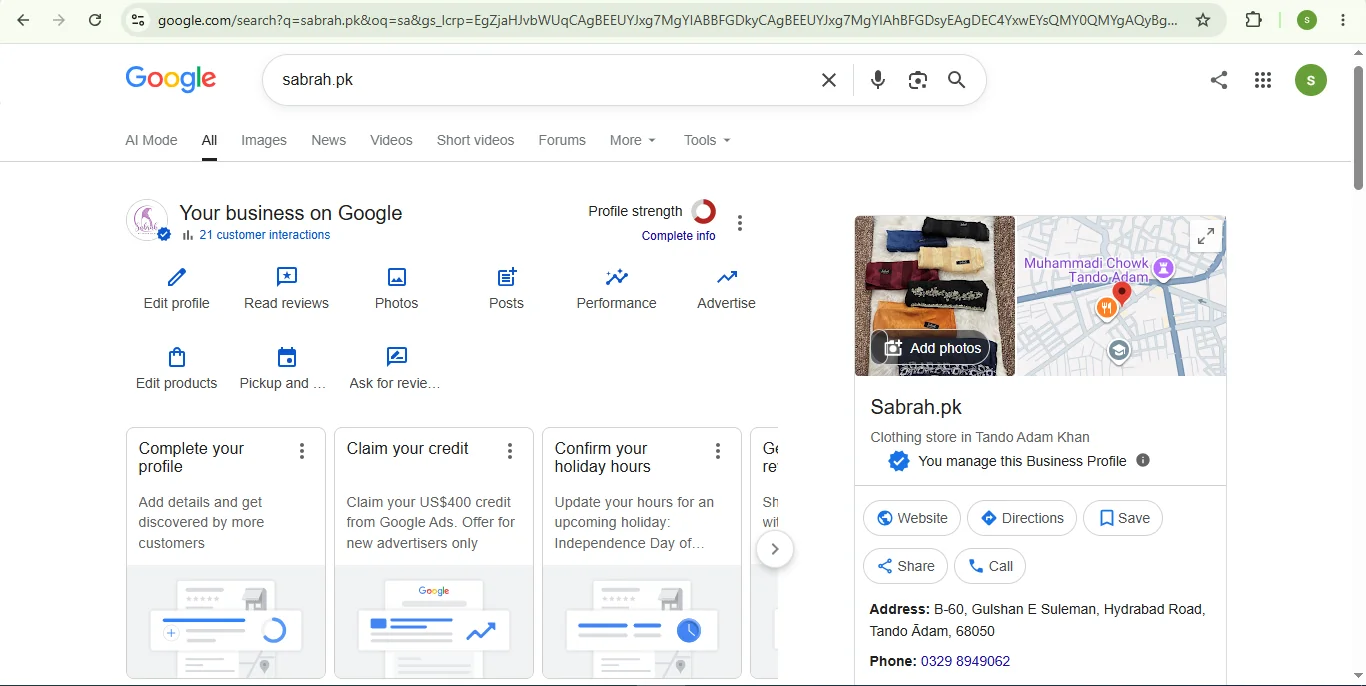Expand the map to full view

(1206, 237)
